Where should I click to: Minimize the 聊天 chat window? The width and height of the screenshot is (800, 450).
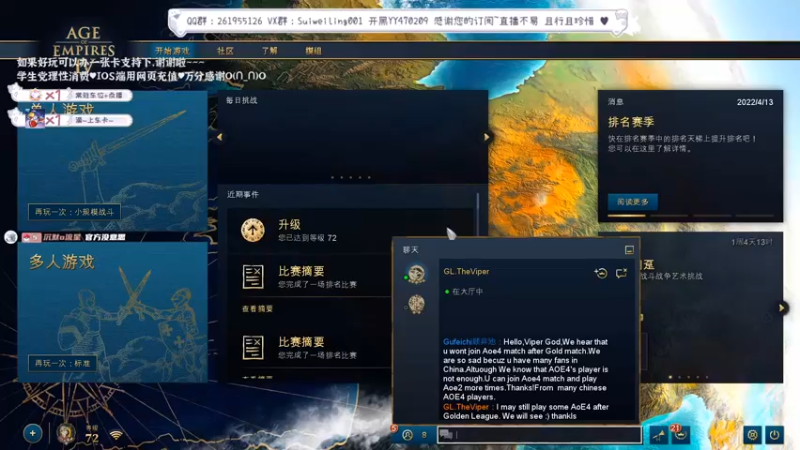coord(629,249)
